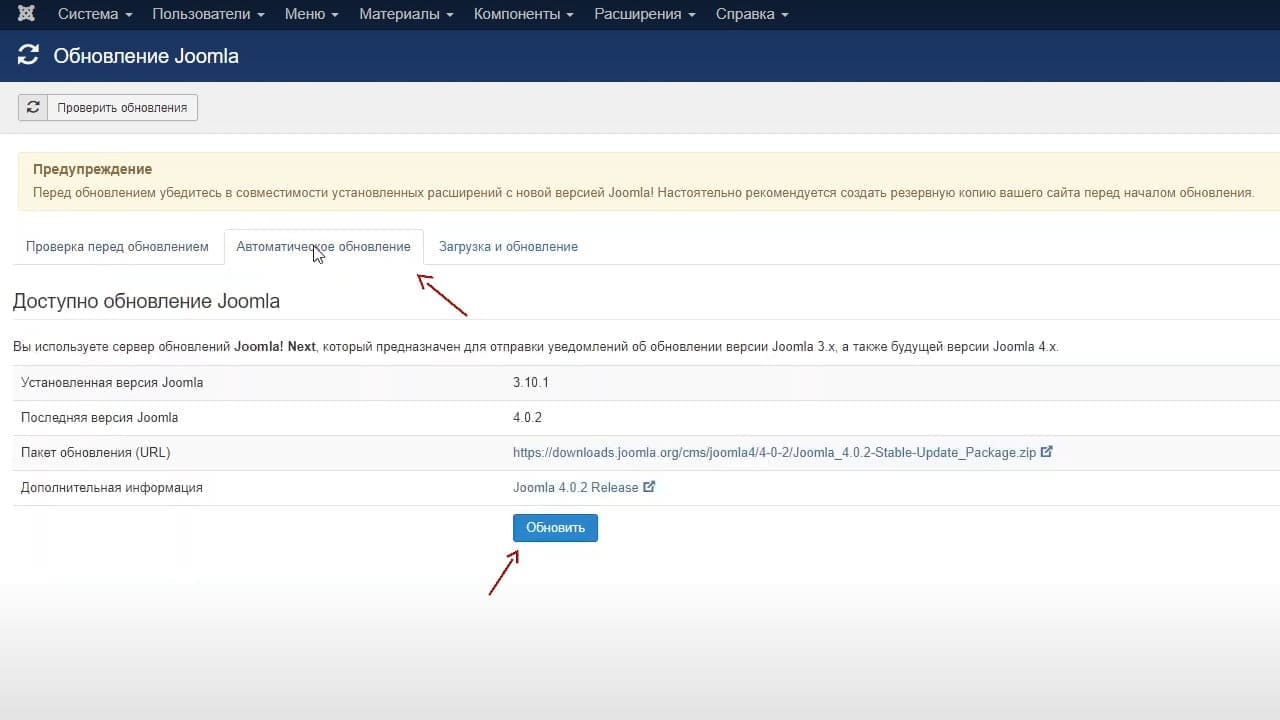1280x720 pixels.
Task: Open the Компоненты menu
Action: coord(524,14)
